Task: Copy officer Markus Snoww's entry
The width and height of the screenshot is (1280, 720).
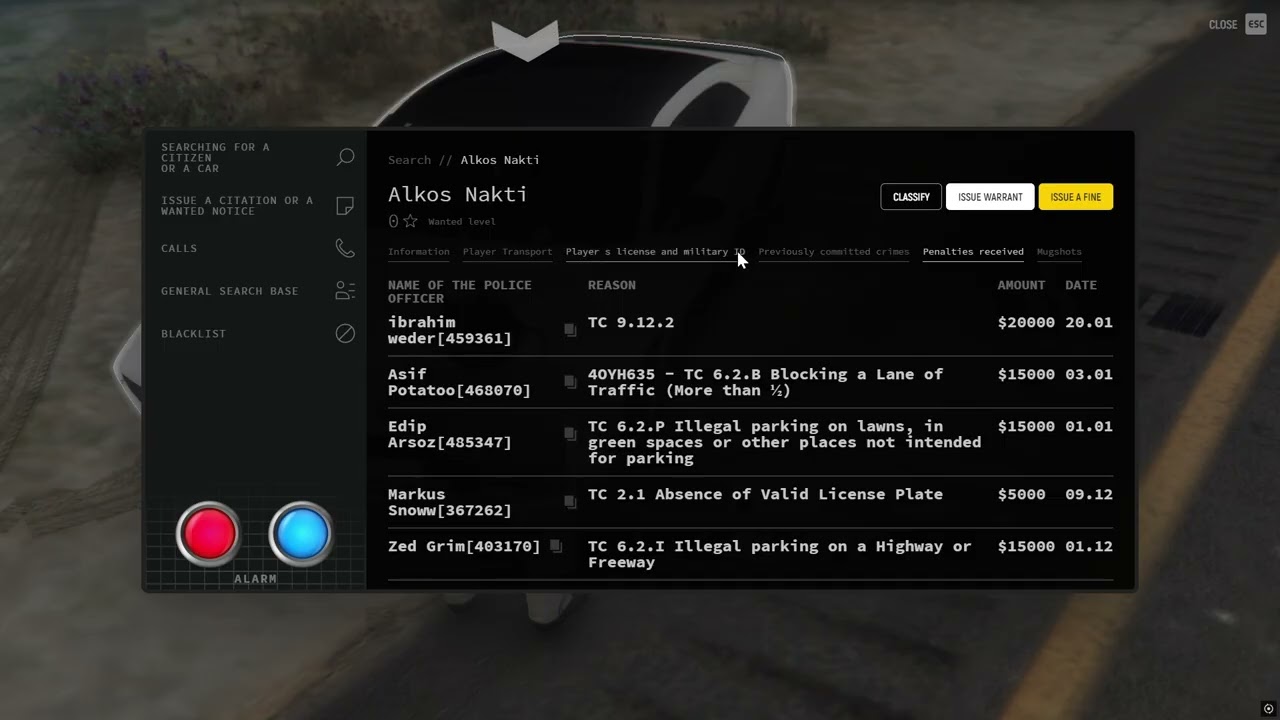Action: 570,502
